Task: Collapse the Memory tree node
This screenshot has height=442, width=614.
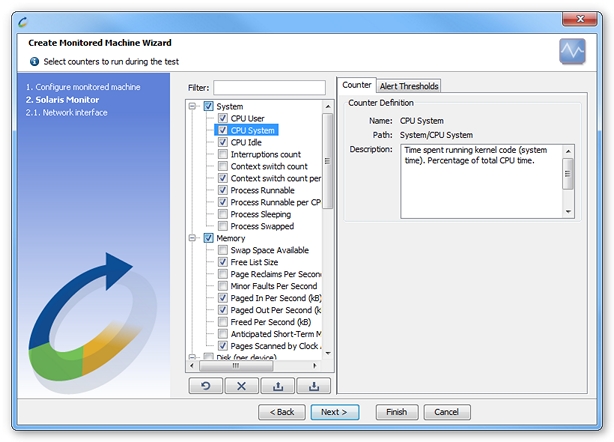Action: tap(192, 238)
